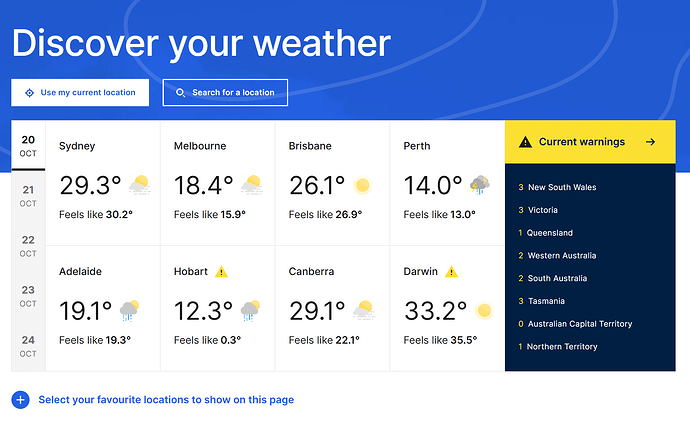Open the Current warnings panel header
The width and height of the screenshot is (690, 447).
tap(581, 142)
